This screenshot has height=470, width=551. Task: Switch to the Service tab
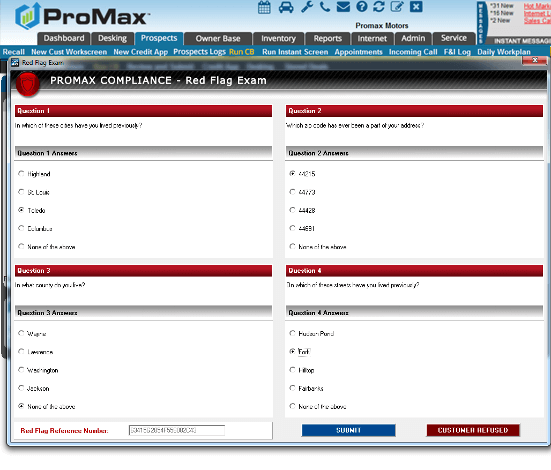(454, 38)
